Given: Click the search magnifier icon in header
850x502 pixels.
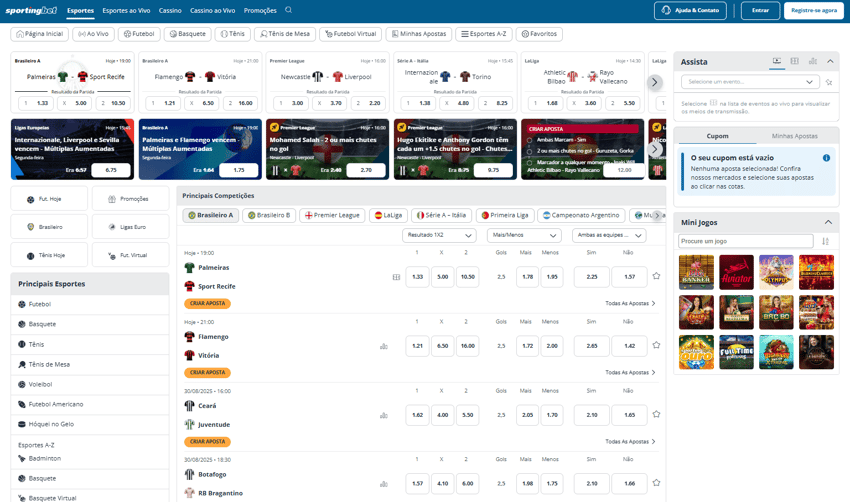Looking at the screenshot, I should point(288,10).
